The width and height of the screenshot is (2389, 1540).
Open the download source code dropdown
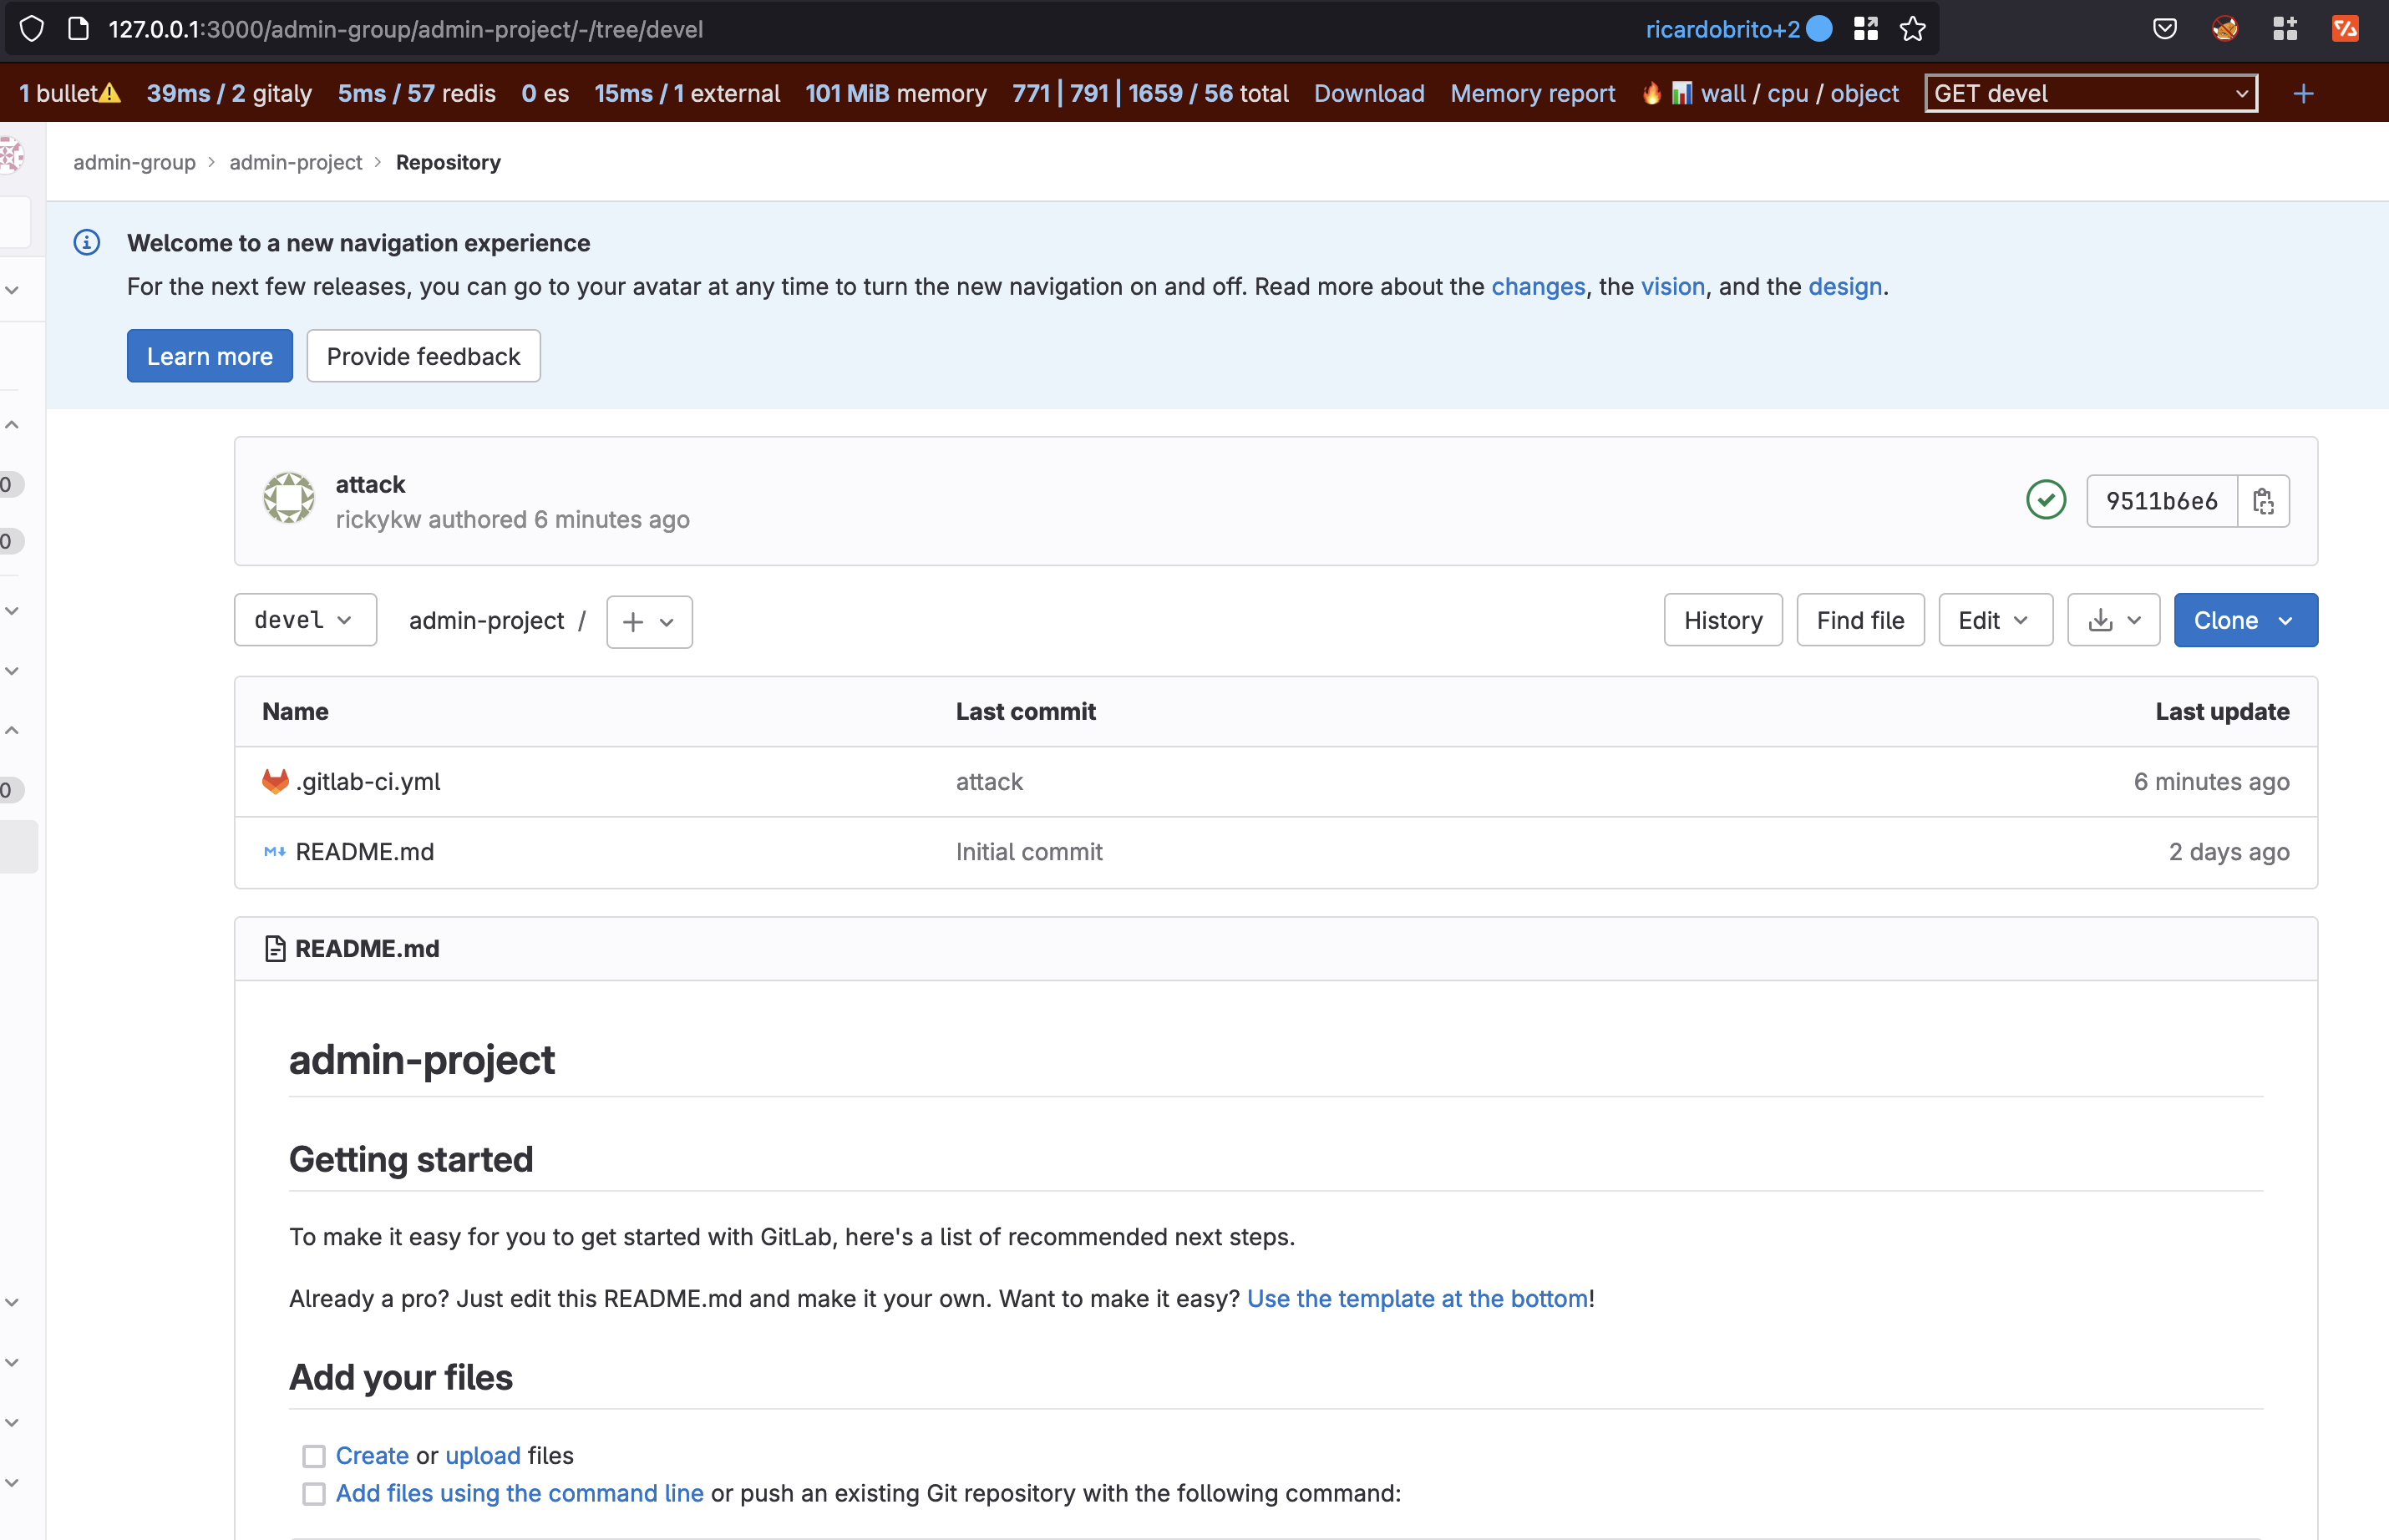click(x=2113, y=620)
